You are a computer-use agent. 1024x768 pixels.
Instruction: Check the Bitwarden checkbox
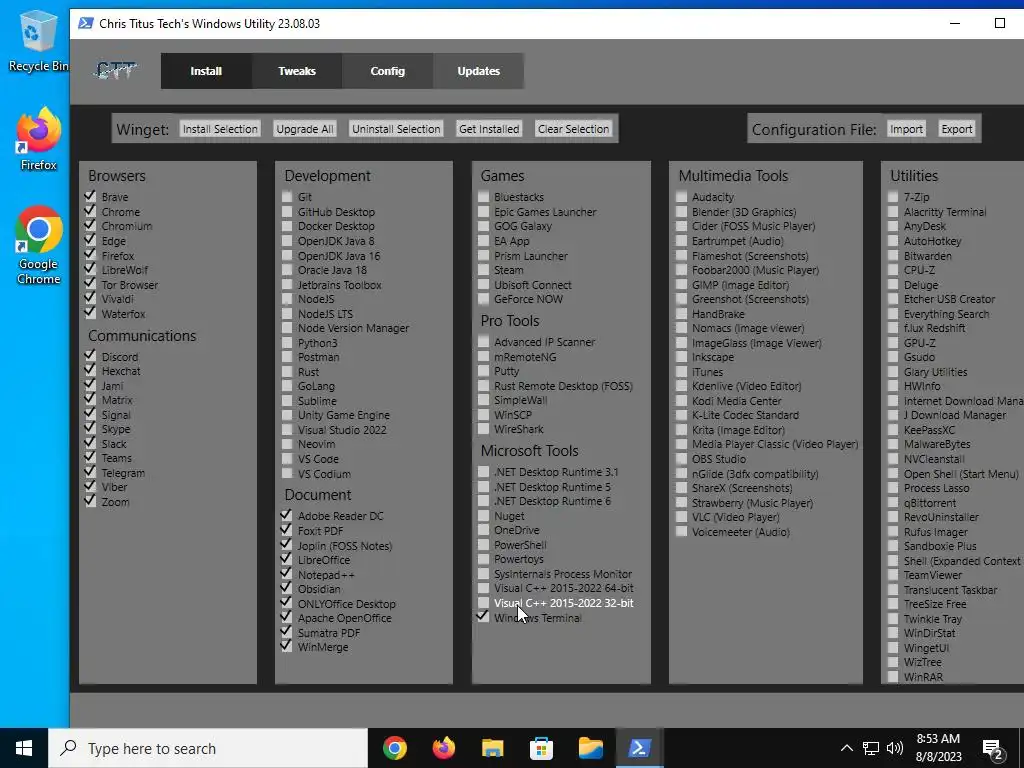(x=893, y=255)
